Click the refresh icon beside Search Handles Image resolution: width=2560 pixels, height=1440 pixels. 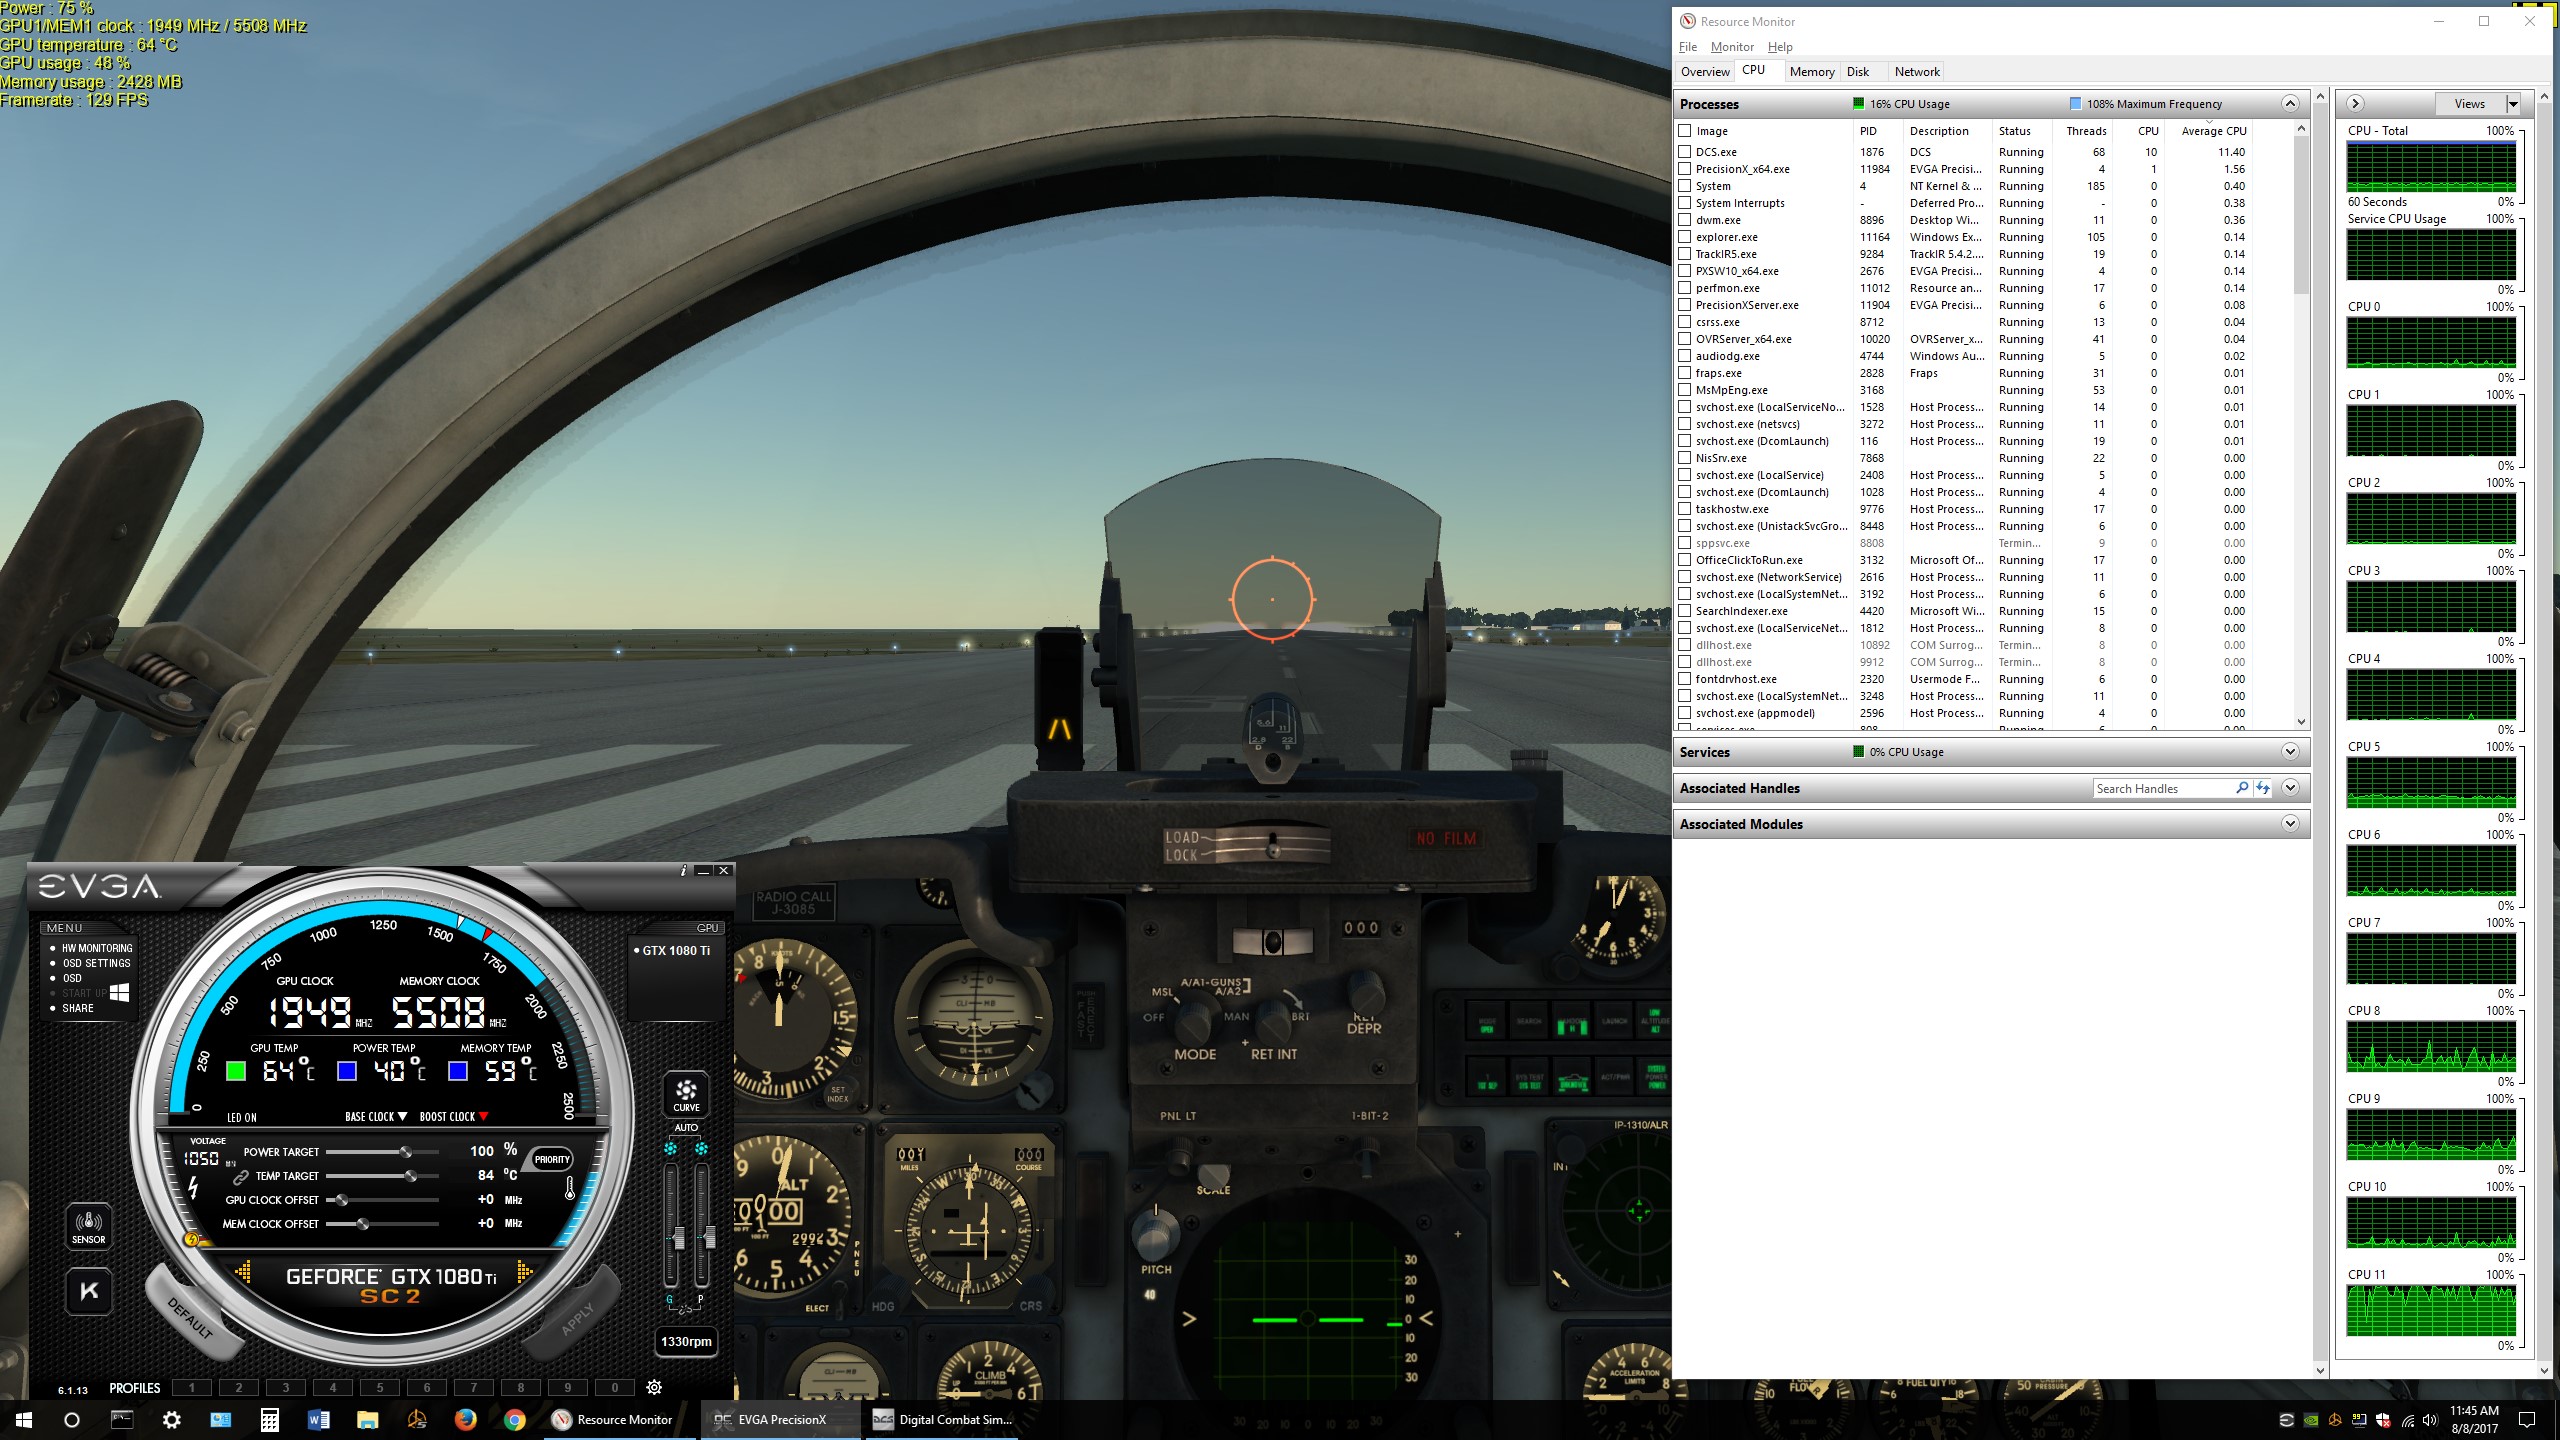pyautogui.click(x=2262, y=788)
